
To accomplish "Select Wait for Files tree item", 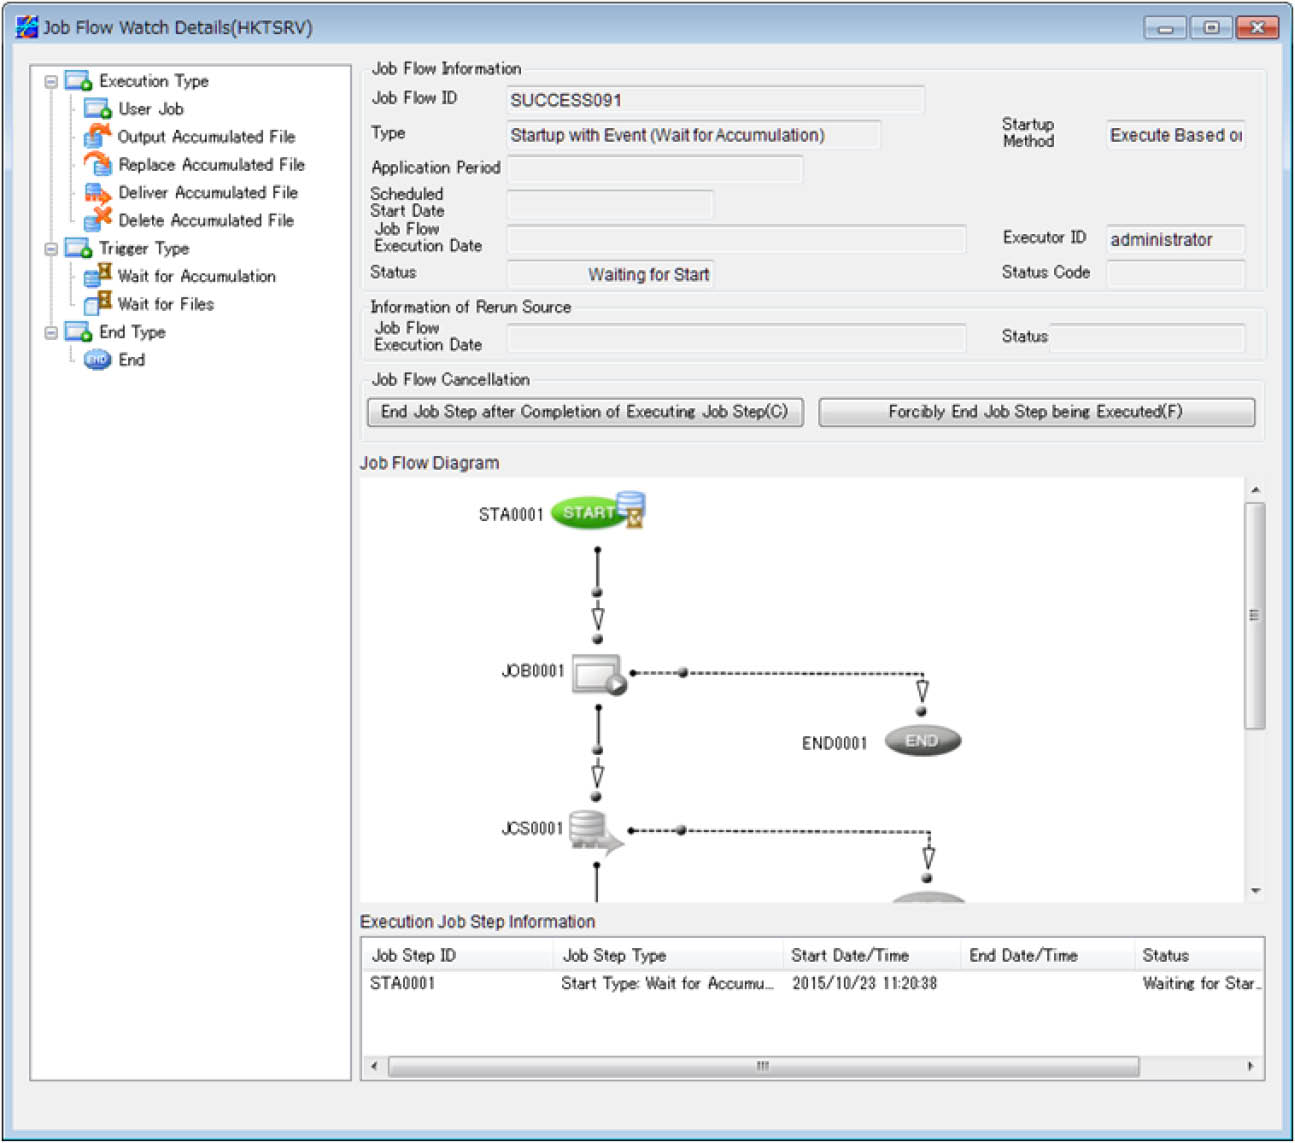I will (x=165, y=304).
